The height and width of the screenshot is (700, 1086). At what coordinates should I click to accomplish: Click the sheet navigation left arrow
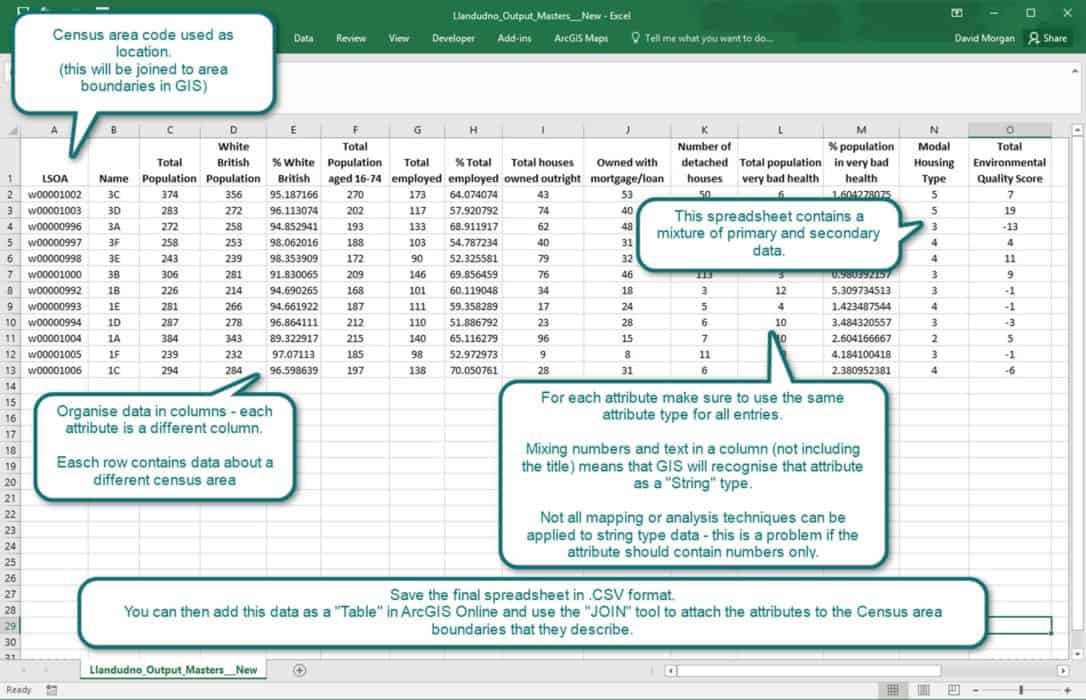pos(22,669)
